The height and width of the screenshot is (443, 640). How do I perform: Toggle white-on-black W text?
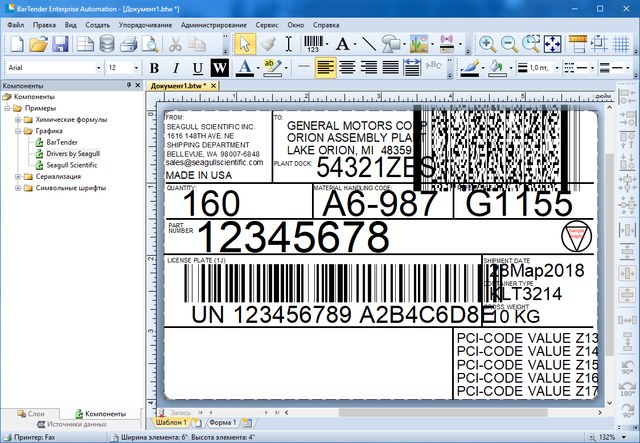click(220, 68)
